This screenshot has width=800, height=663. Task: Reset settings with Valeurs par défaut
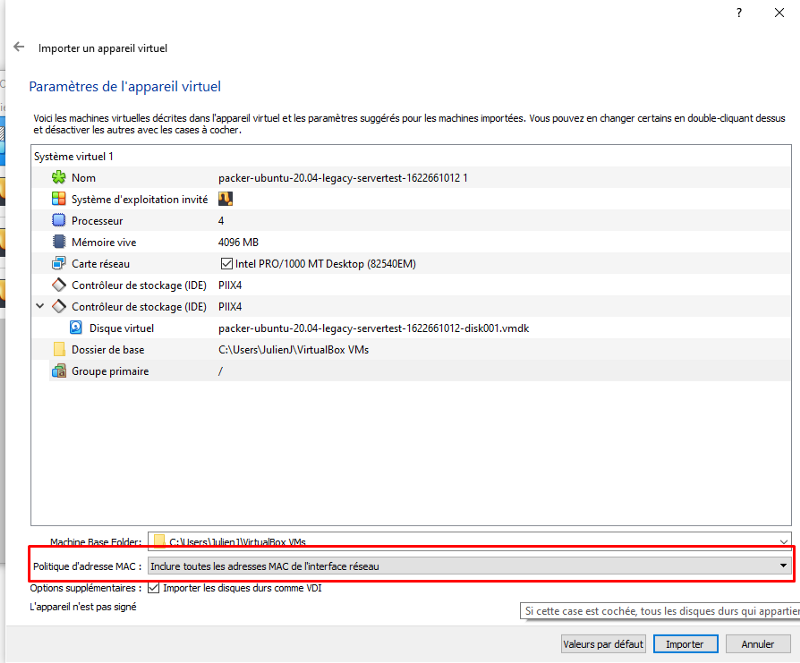pos(603,644)
